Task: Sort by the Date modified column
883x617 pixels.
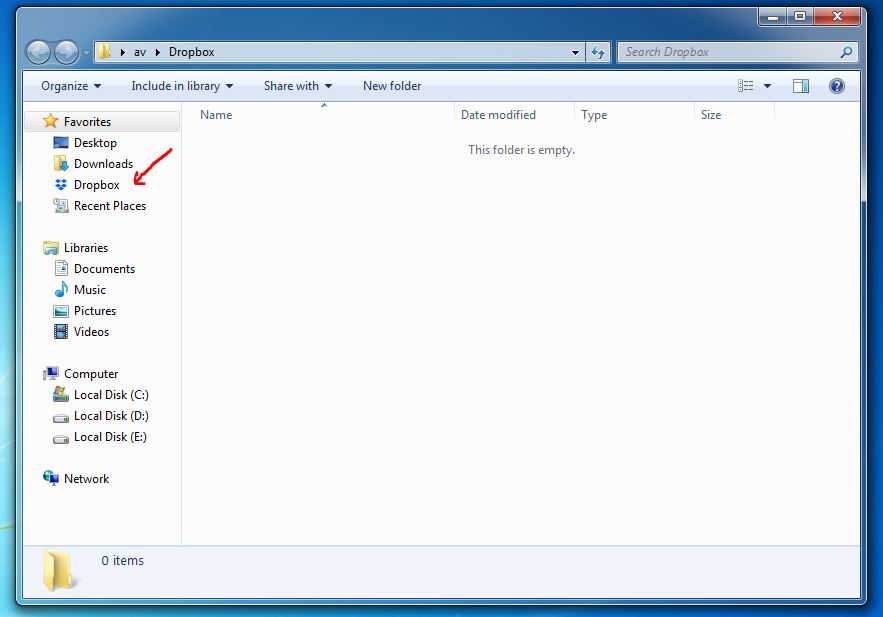Action: [498, 115]
